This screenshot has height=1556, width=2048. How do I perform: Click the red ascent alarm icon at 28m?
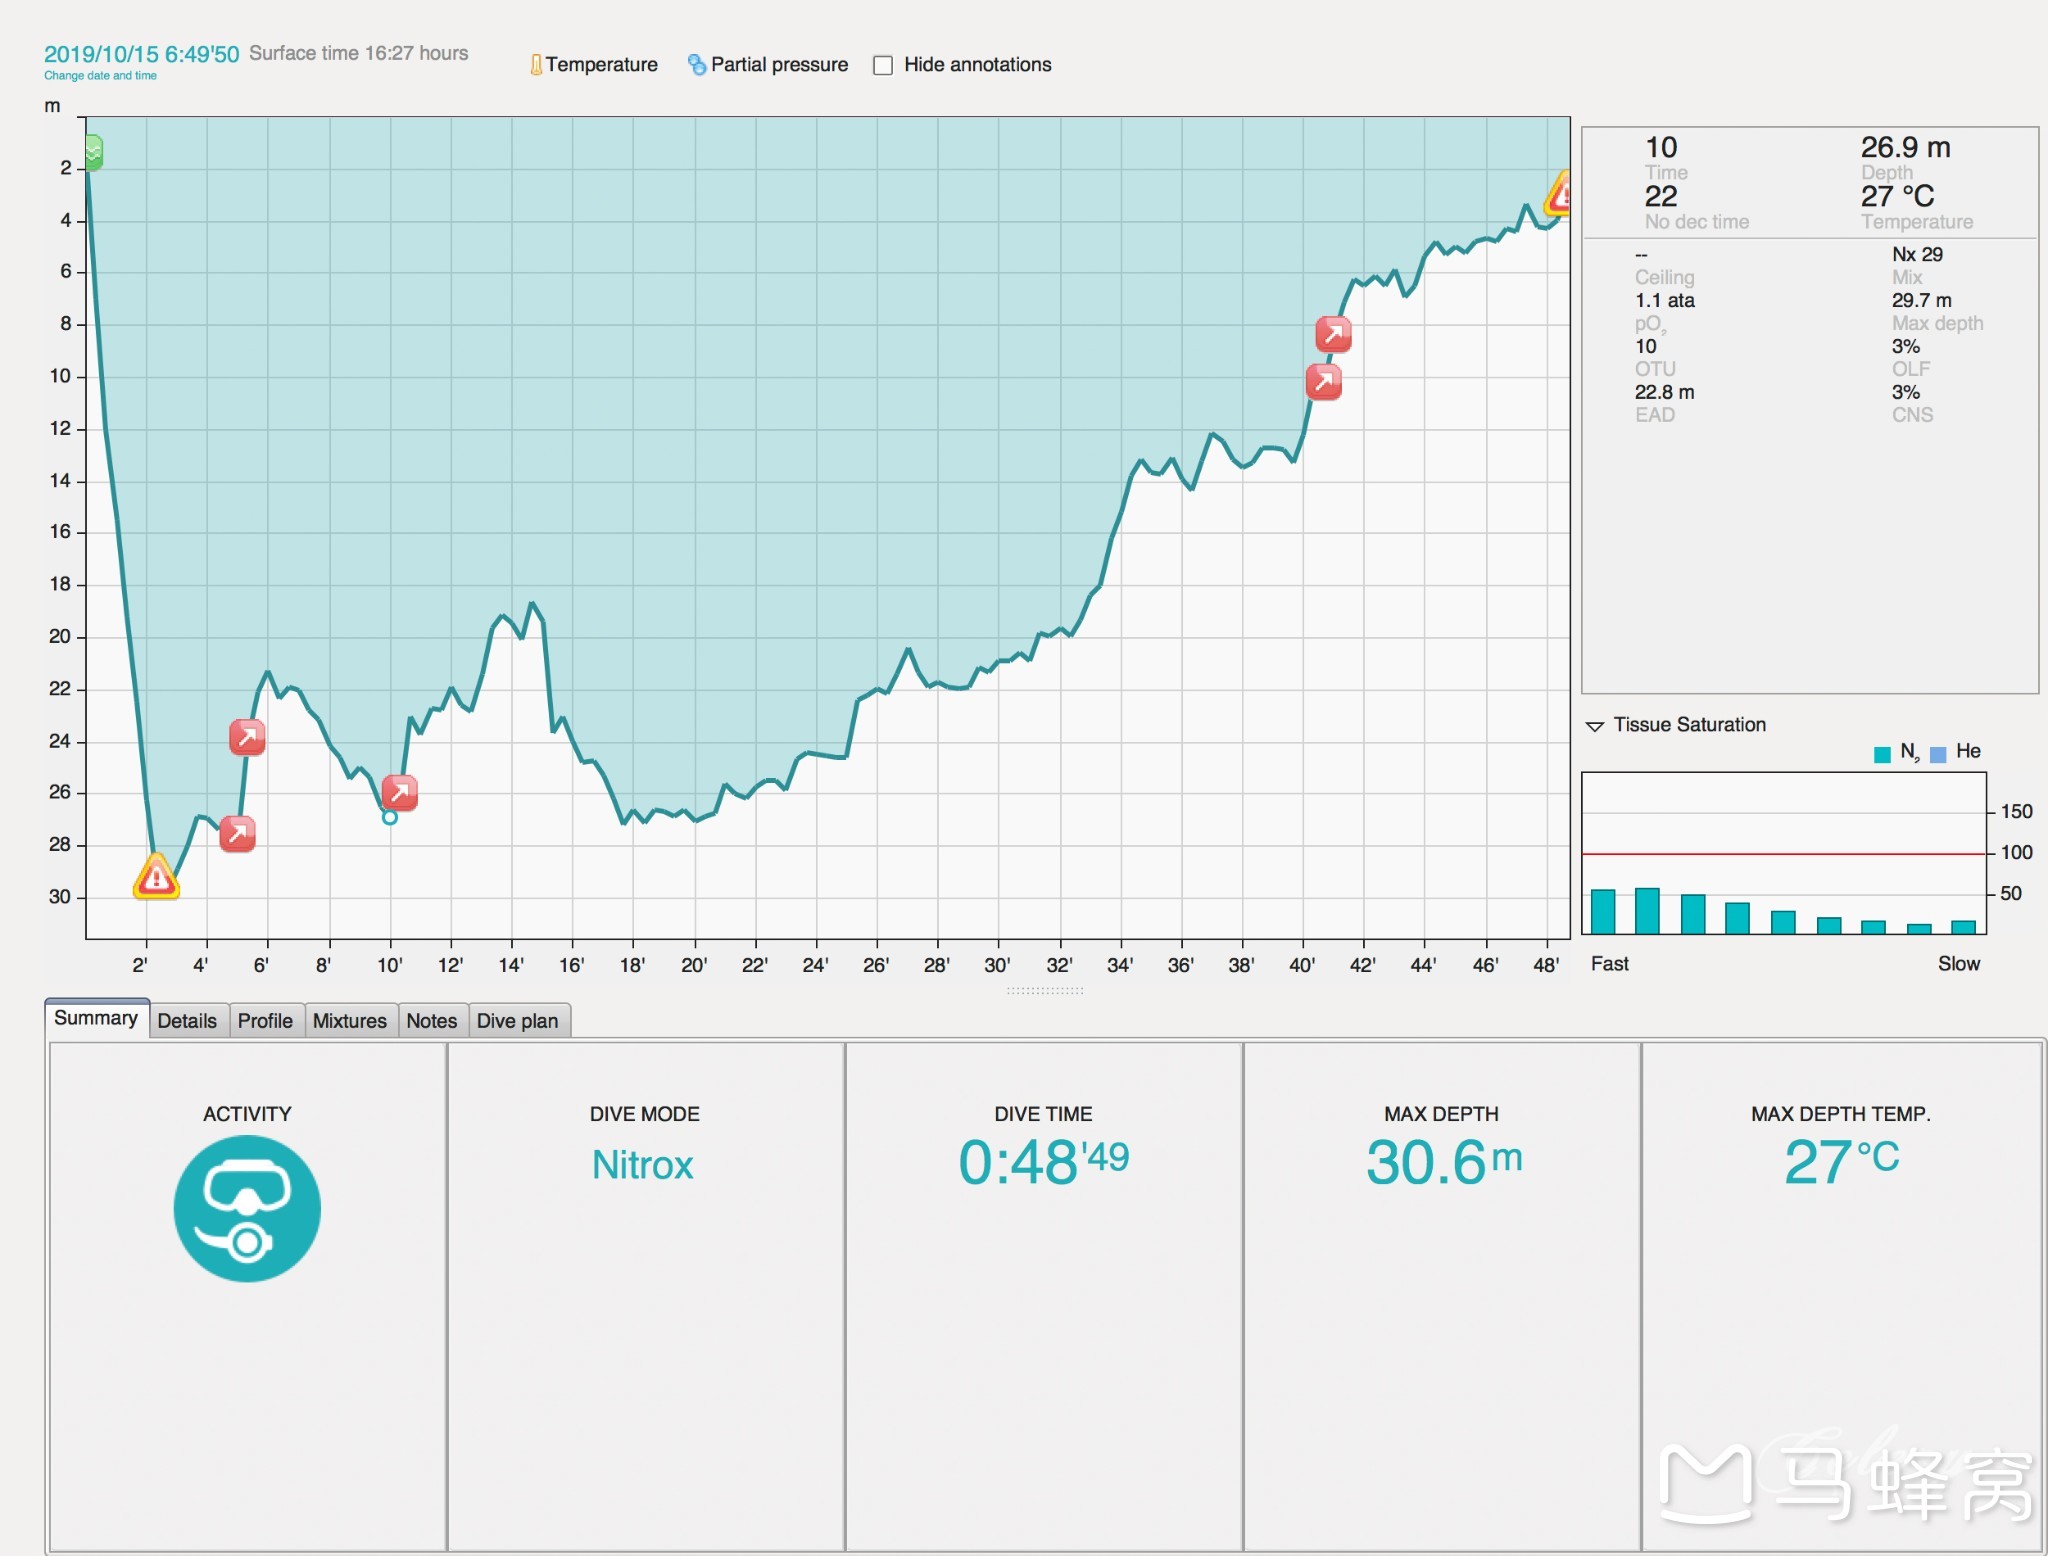[237, 833]
